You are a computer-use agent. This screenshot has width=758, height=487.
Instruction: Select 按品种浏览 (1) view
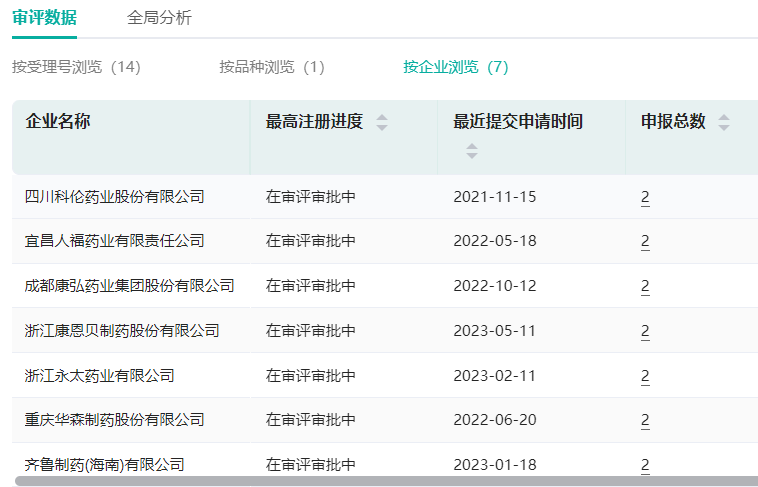point(272,67)
